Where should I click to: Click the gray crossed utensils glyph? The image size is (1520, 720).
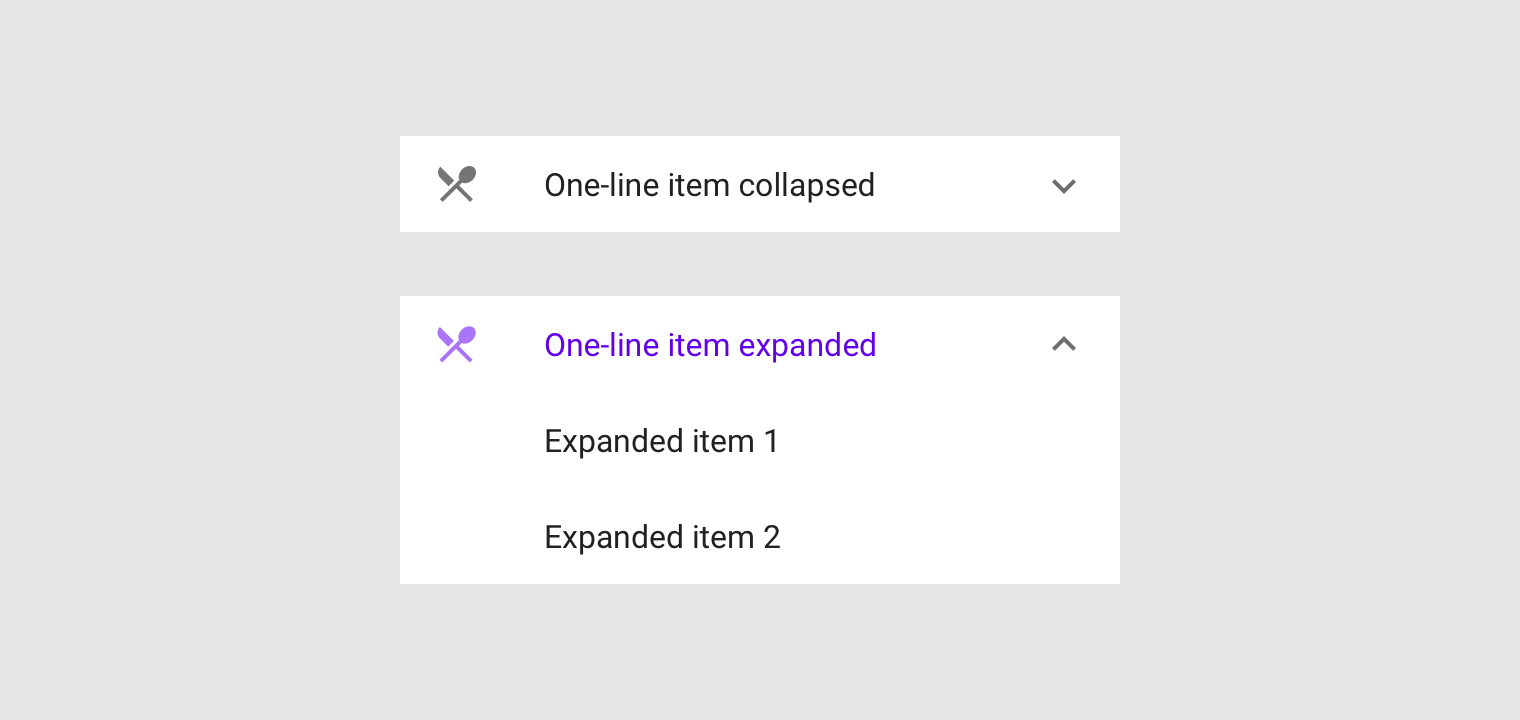point(457,184)
